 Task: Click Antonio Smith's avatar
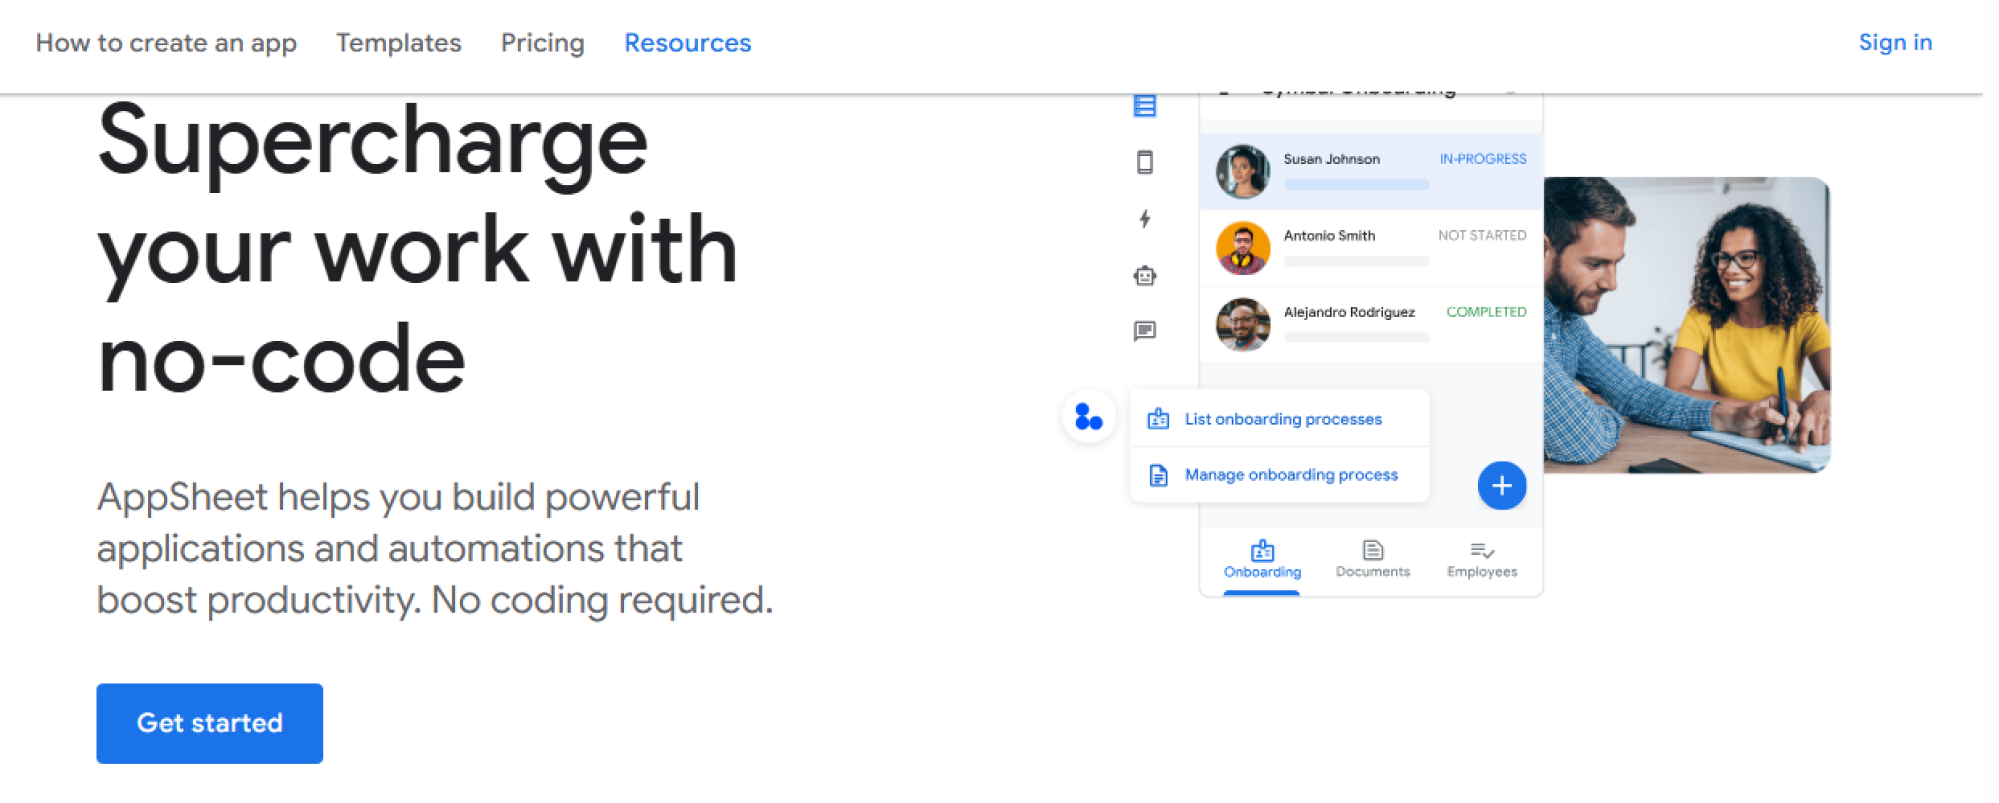1243,248
